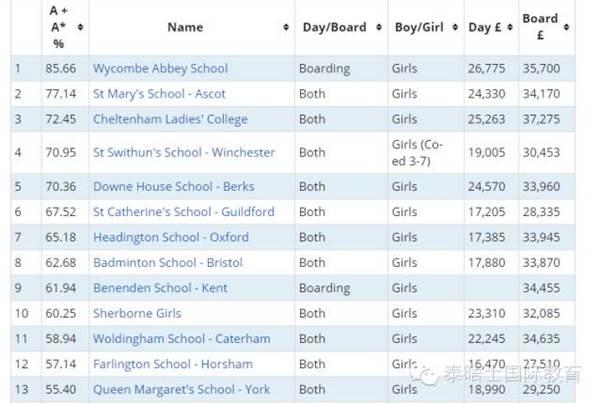Click Boy/Girl column sort arrows
The height and width of the screenshot is (404, 601).
[453, 27]
